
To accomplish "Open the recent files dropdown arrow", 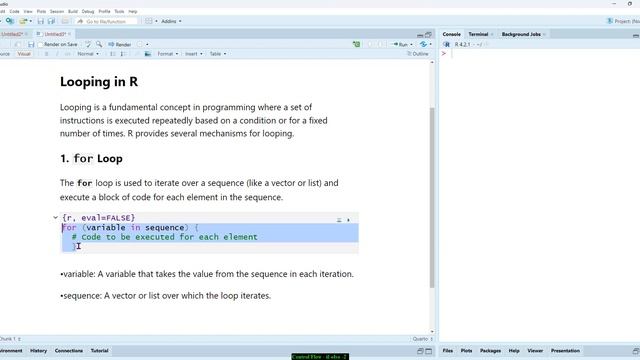I will click(31, 21).
